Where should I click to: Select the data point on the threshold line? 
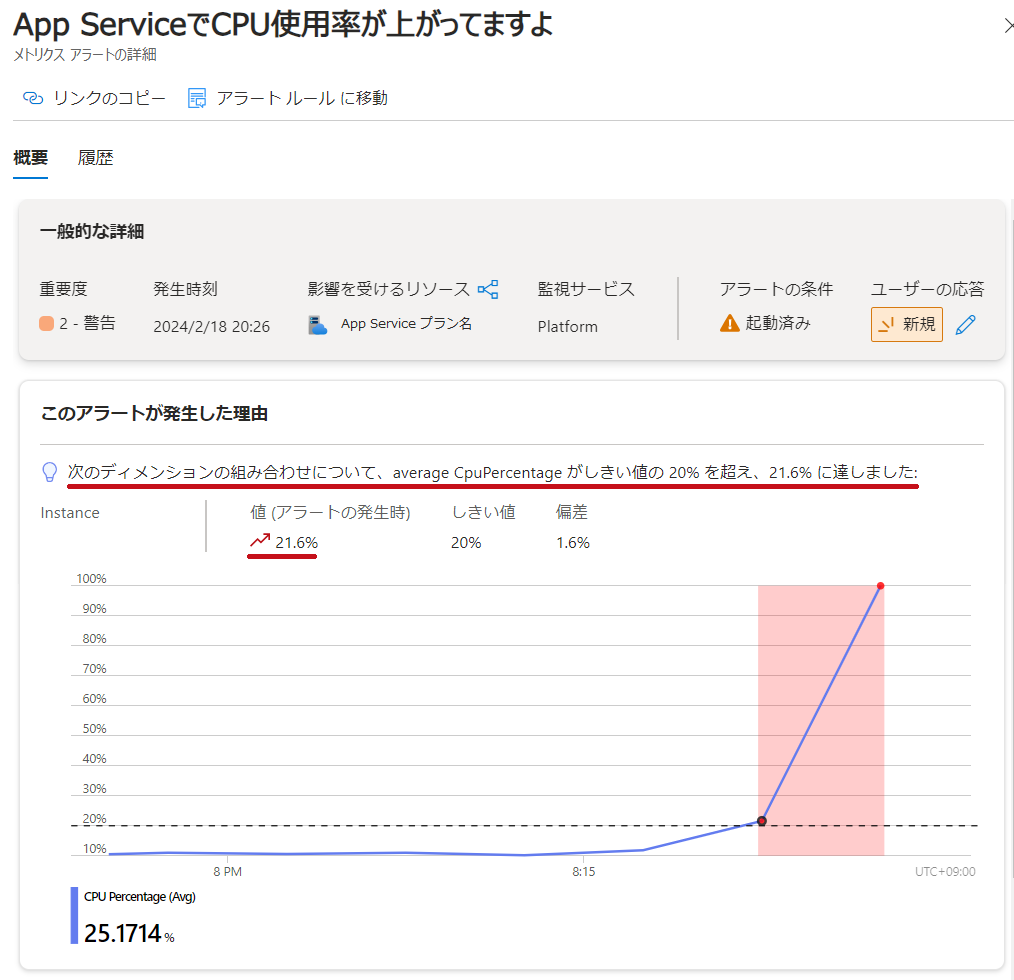click(762, 821)
